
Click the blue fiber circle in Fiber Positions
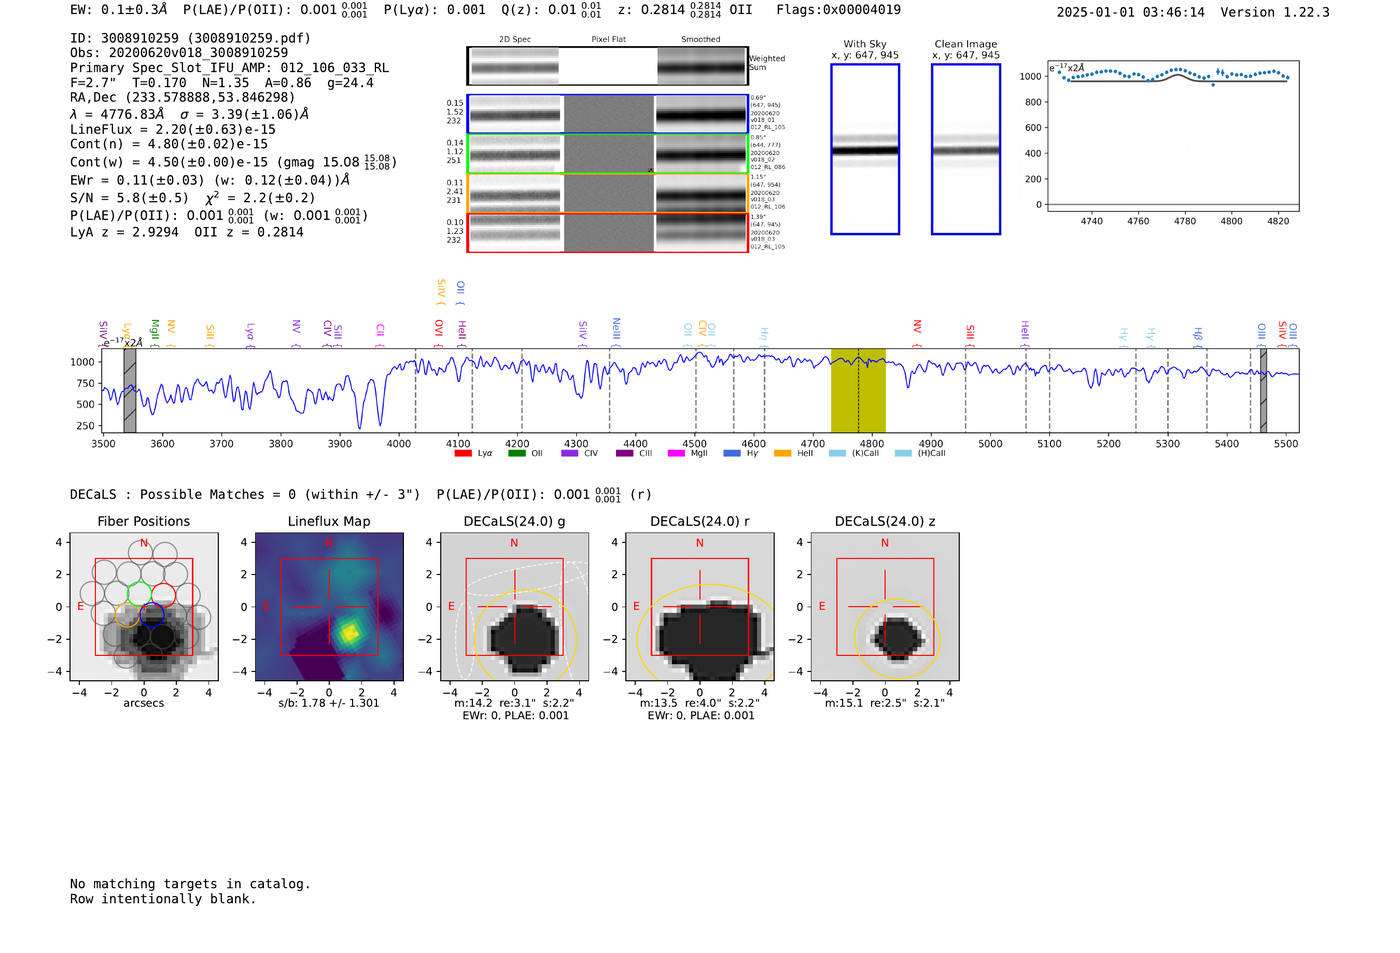tap(152, 615)
